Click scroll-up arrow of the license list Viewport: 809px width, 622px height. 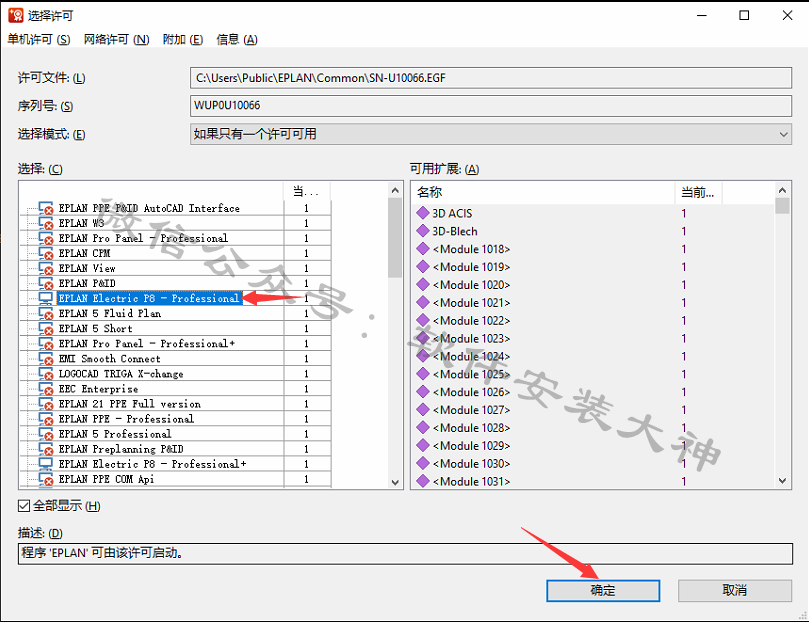(x=395, y=190)
